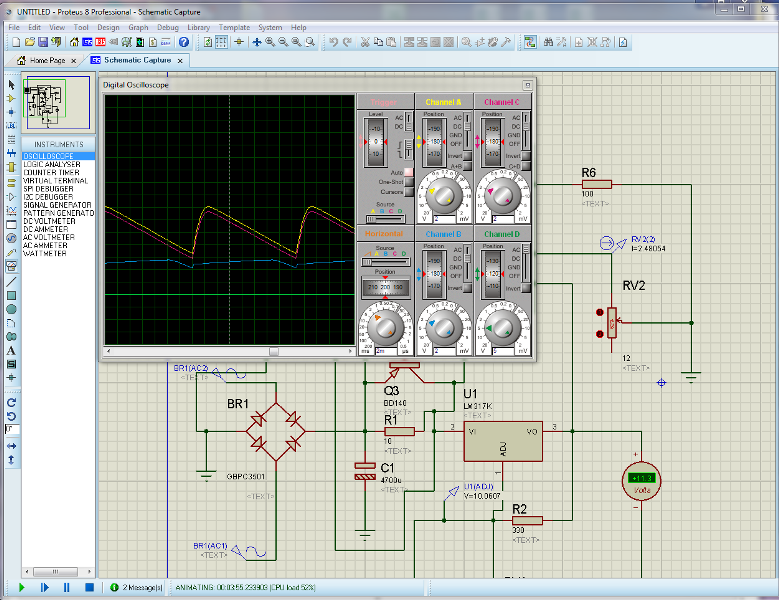Select the component mode tool
This screenshot has height=600, width=779.
click(x=11, y=98)
